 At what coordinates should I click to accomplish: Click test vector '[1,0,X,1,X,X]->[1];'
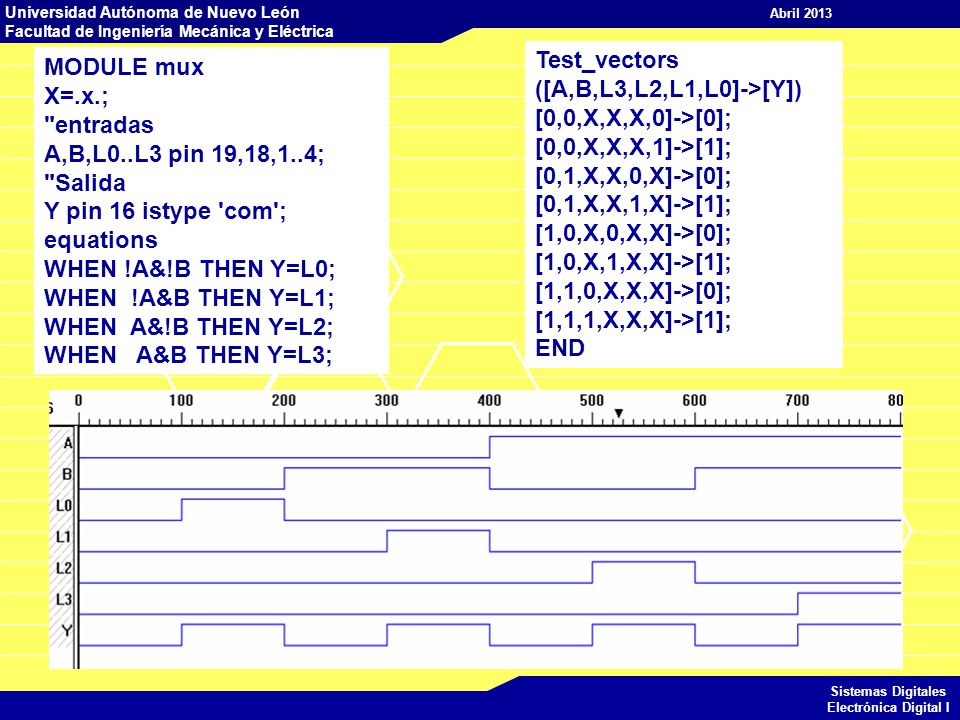tap(633, 263)
